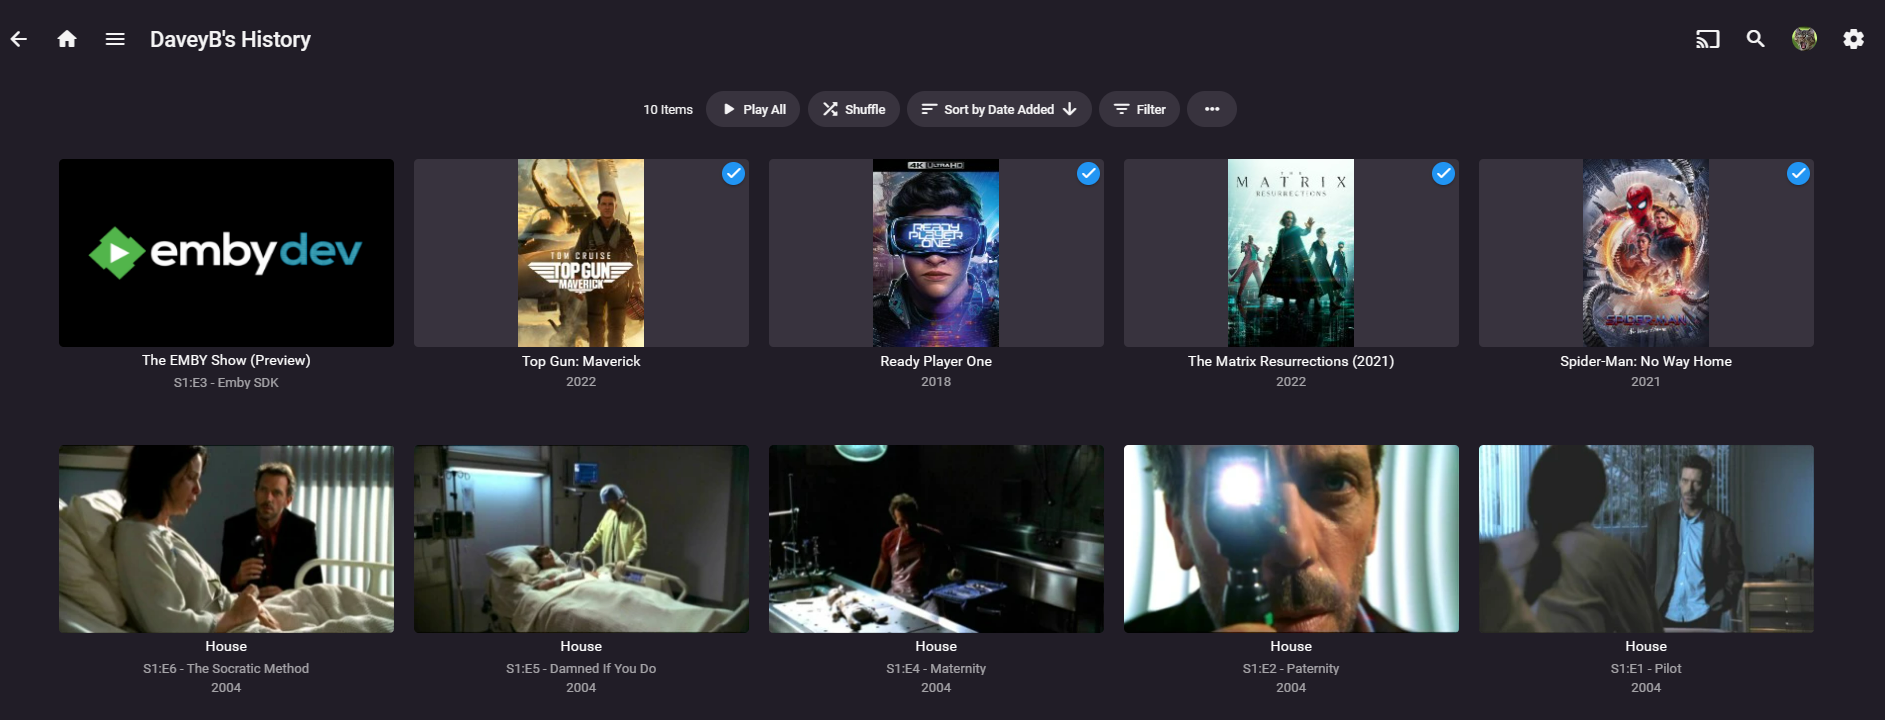1885x720 pixels.
Task: Open the House S1:E6 episode thumbnail
Action: coord(226,539)
